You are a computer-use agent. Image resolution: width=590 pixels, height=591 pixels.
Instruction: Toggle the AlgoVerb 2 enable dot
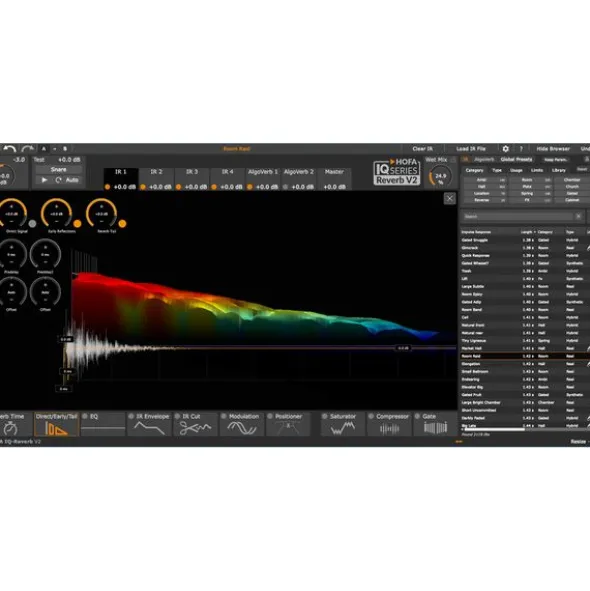285,187
